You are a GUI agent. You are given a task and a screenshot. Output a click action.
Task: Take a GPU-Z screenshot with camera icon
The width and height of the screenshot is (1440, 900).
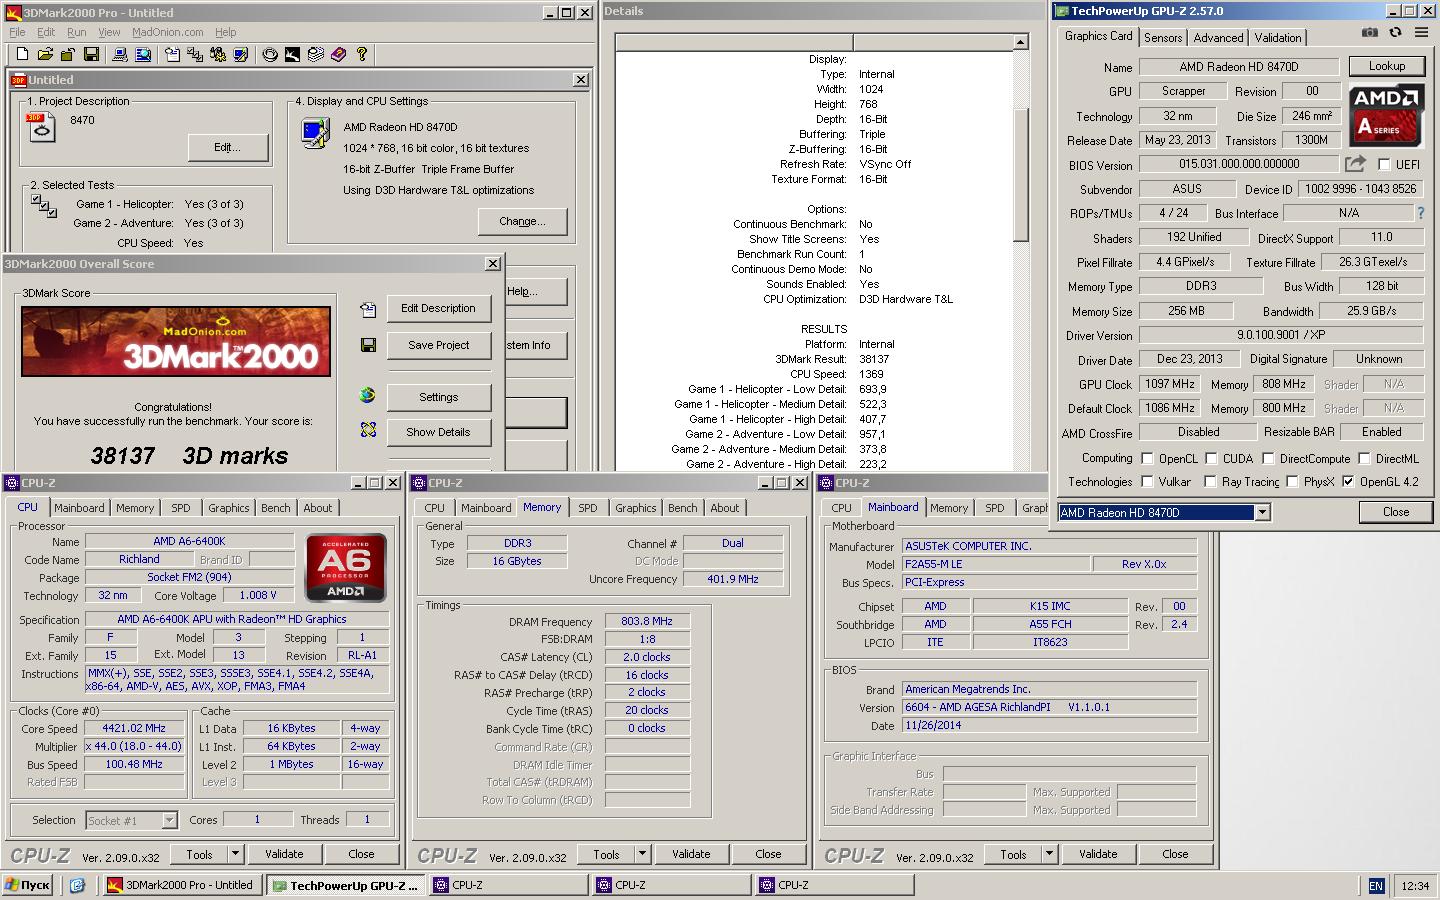pyautogui.click(x=1370, y=33)
